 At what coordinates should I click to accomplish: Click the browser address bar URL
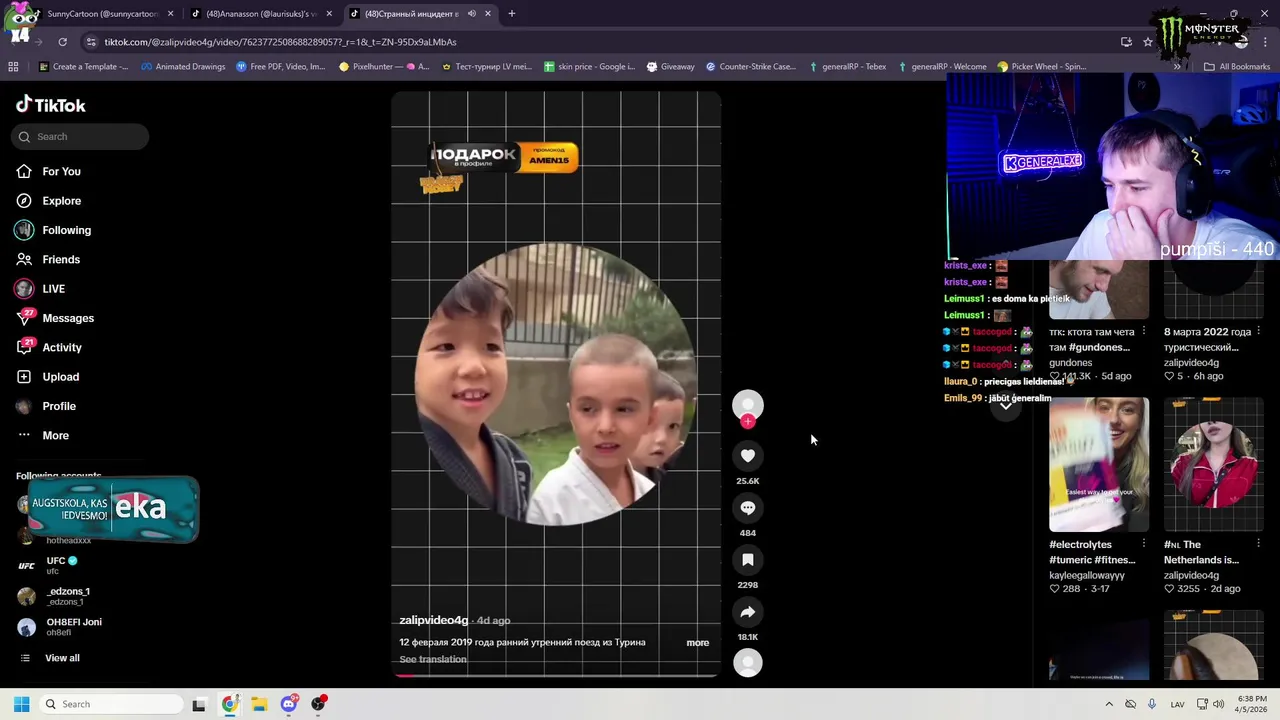tap(280, 42)
